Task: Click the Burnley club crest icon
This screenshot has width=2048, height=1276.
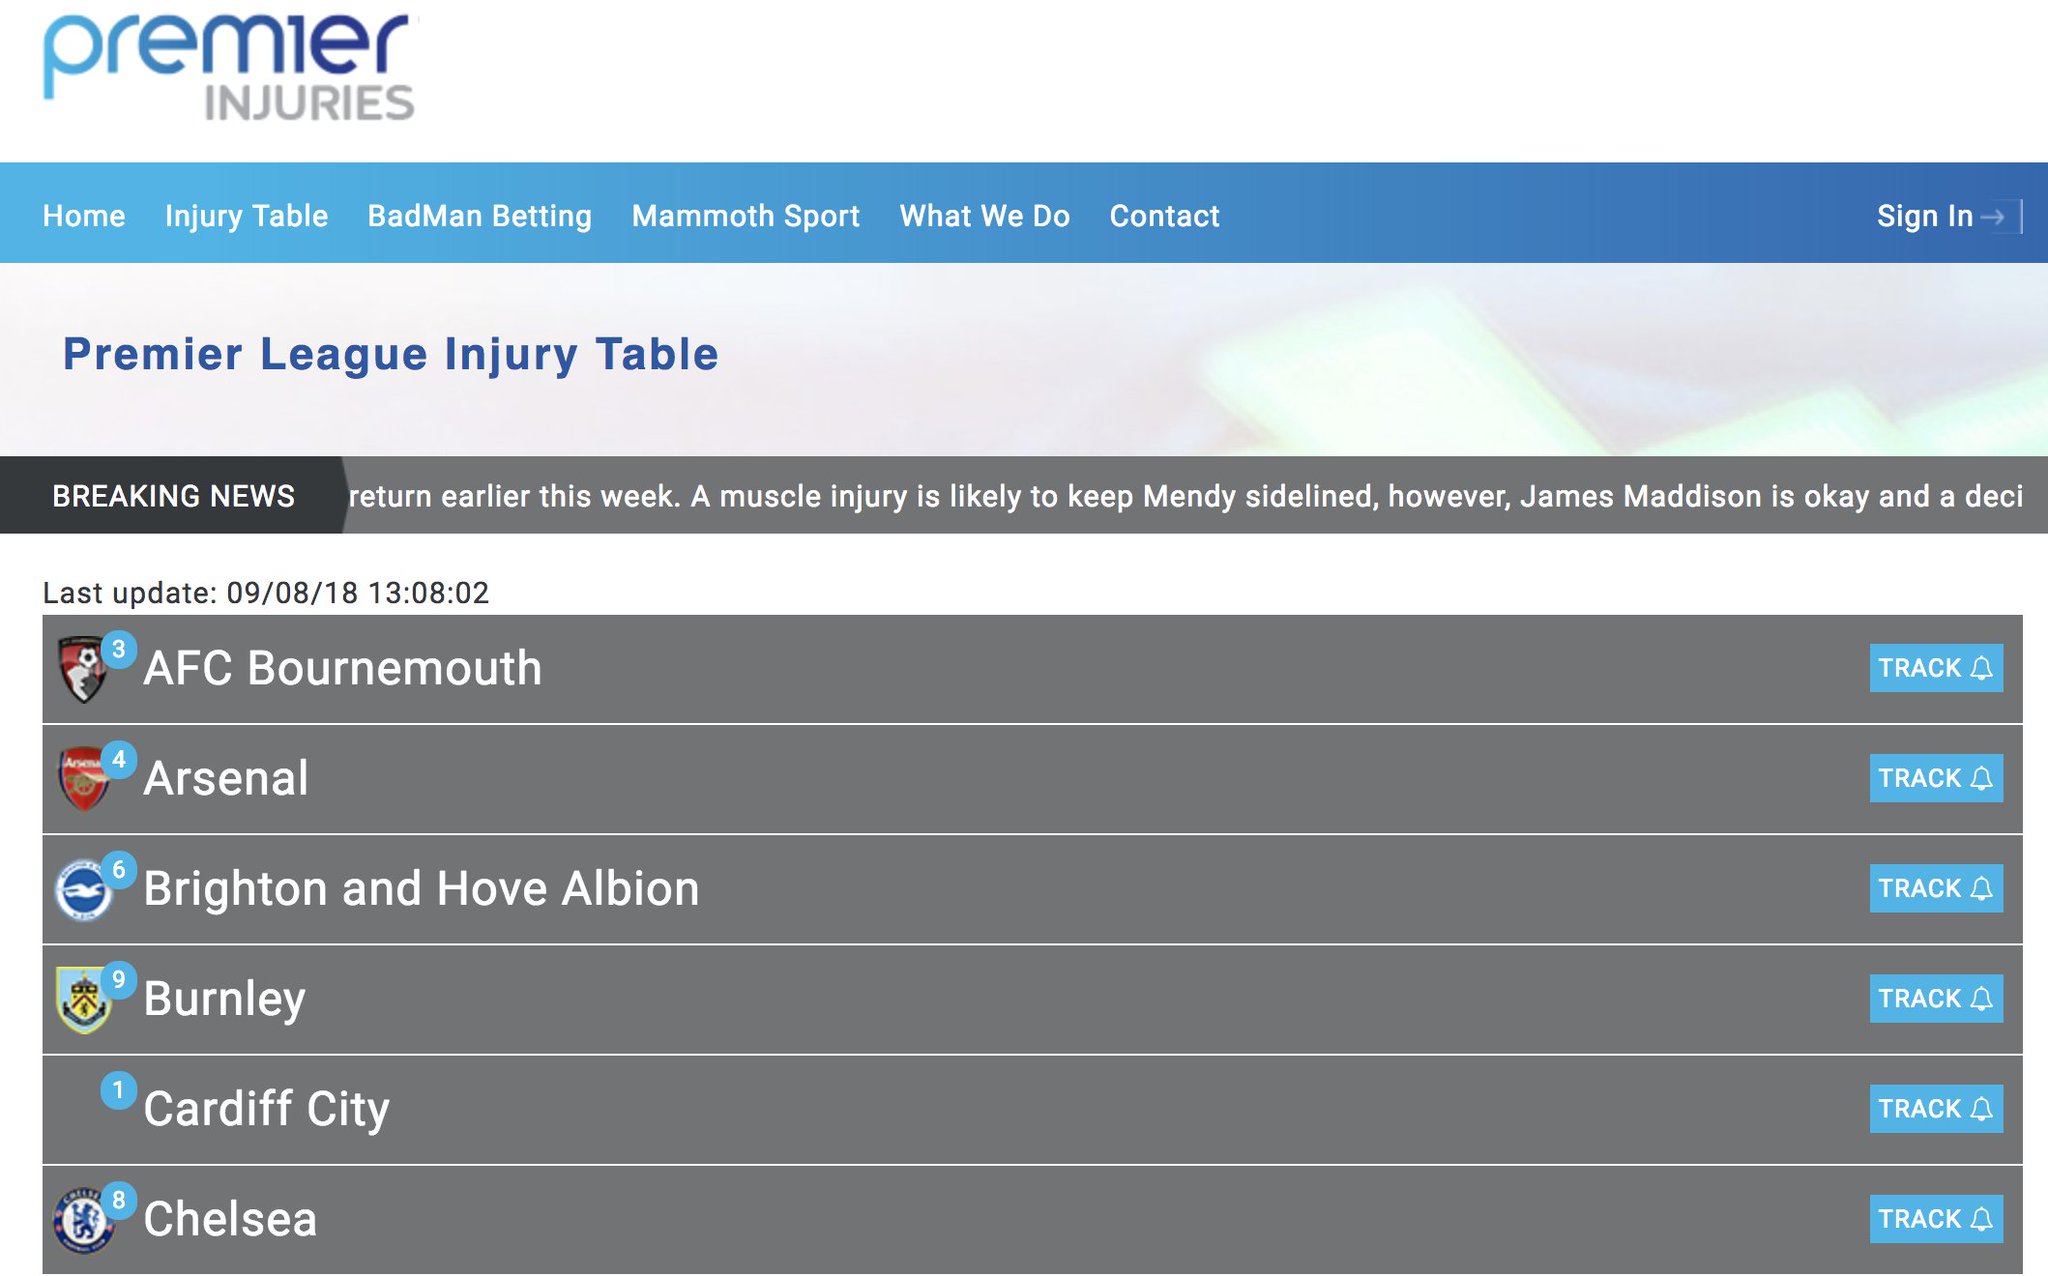Action: pos(83,1000)
